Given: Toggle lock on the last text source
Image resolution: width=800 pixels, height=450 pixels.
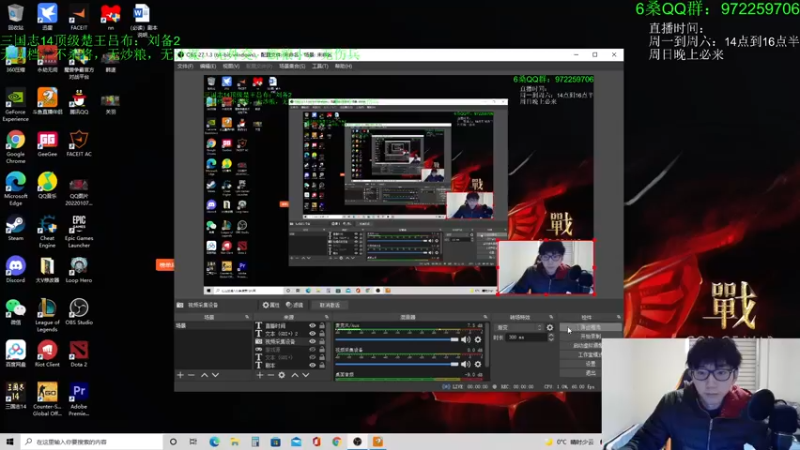Looking at the screenshot, I should tap(322, 365).
